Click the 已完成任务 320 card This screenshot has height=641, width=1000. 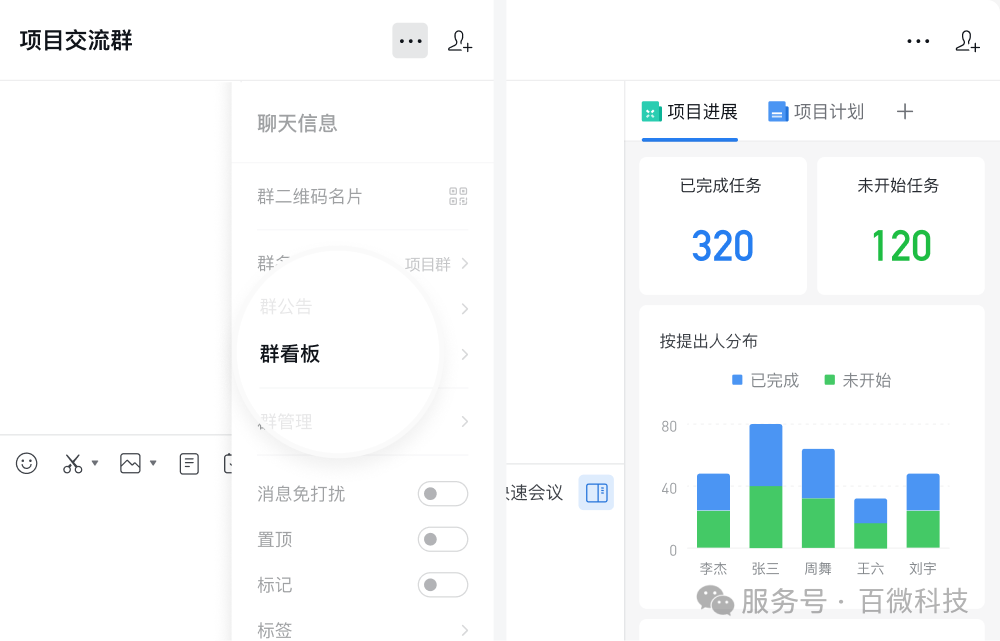722,225
